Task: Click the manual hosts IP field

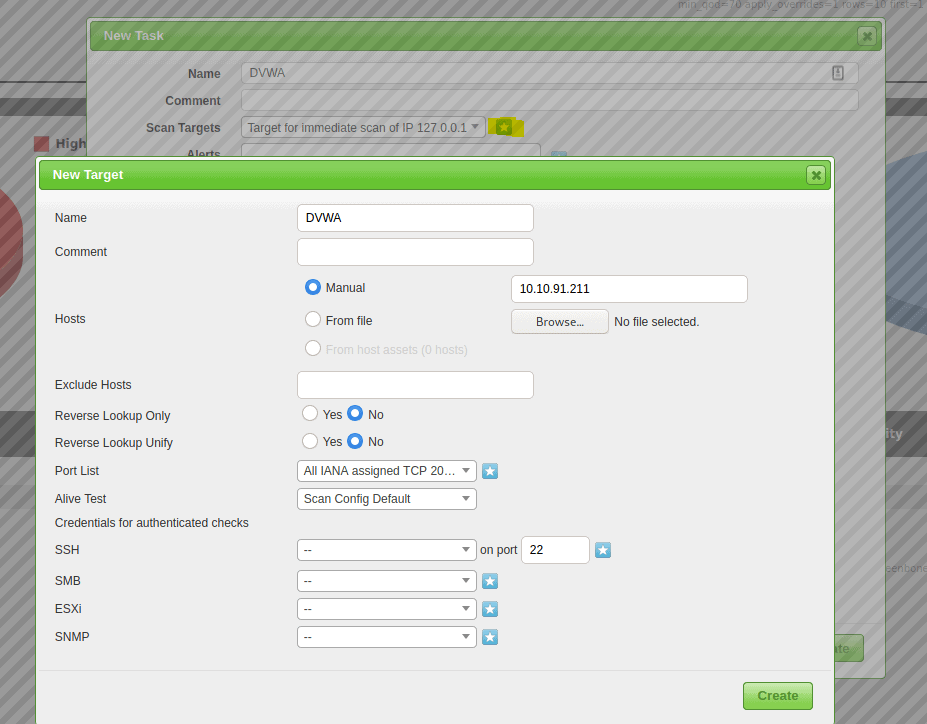Action: point(629,289)
